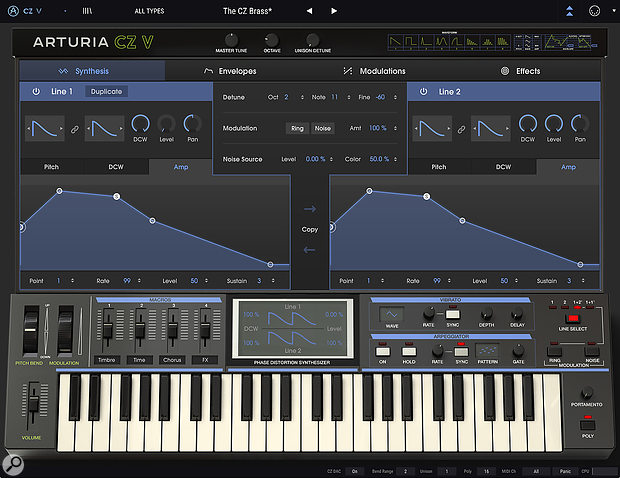Open Line 1 Pitch envelope tab
Viewport: 620px width, 478px height.
[x=51, y=167]
